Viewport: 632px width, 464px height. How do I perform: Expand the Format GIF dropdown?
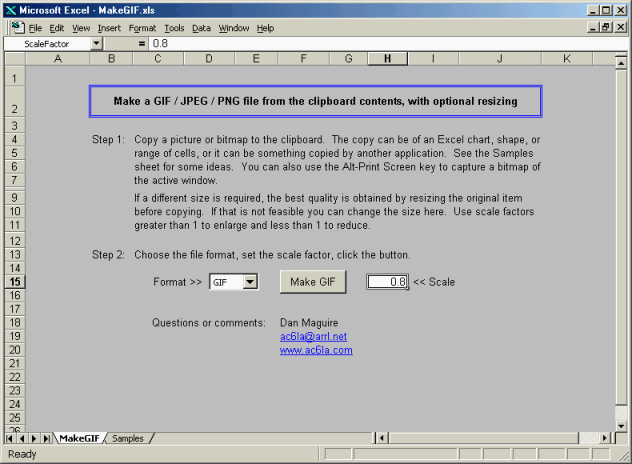pos(250,283)
